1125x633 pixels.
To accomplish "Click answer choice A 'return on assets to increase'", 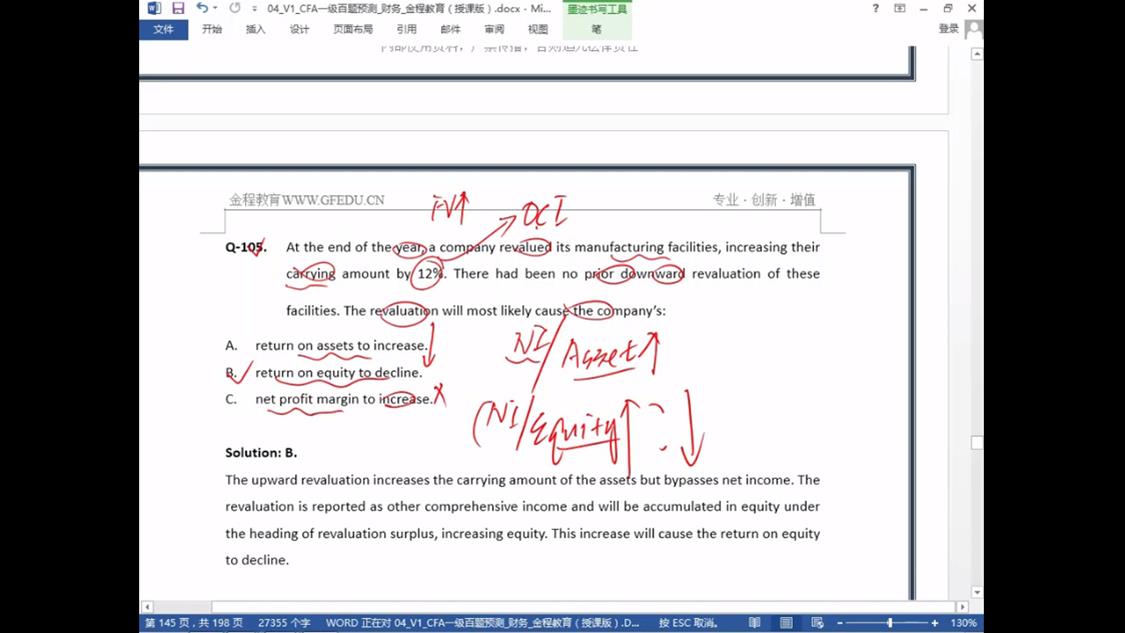I will tap(341, 345).
